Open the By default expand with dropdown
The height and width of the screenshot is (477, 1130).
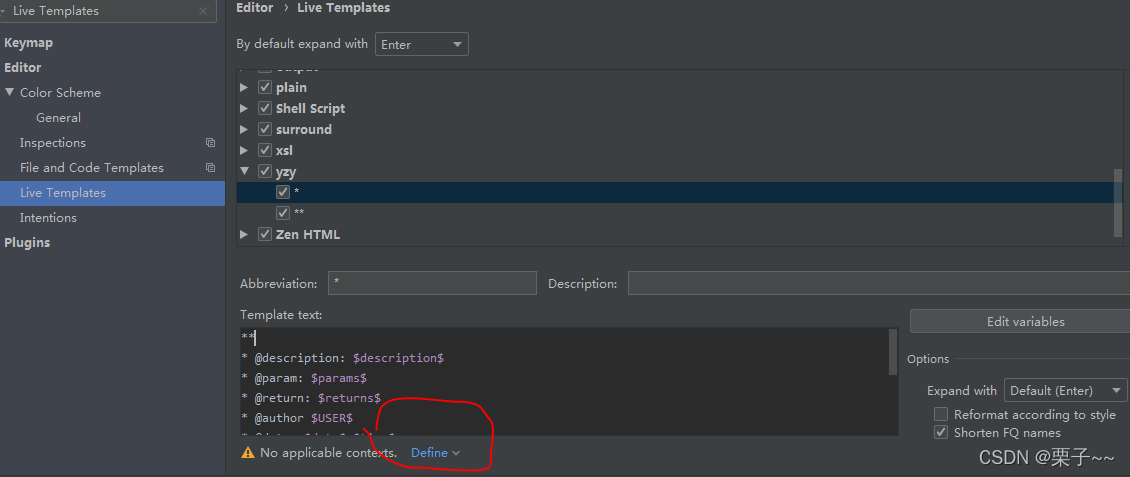coord(422,44)
